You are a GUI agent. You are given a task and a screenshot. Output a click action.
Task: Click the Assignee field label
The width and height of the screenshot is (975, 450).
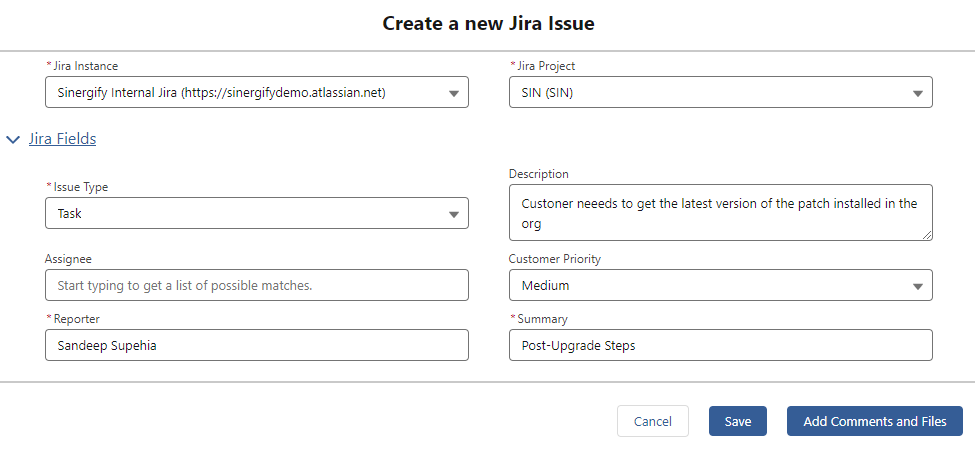point(68,259)
